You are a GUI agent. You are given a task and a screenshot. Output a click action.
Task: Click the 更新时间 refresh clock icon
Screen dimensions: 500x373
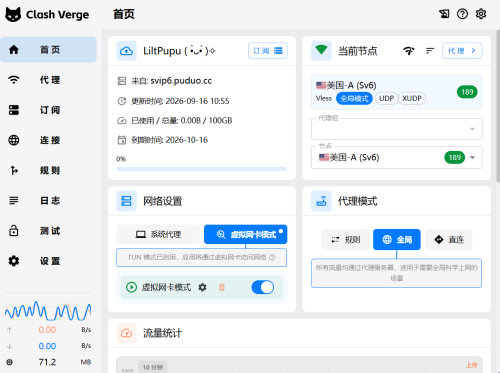point(122,101)
